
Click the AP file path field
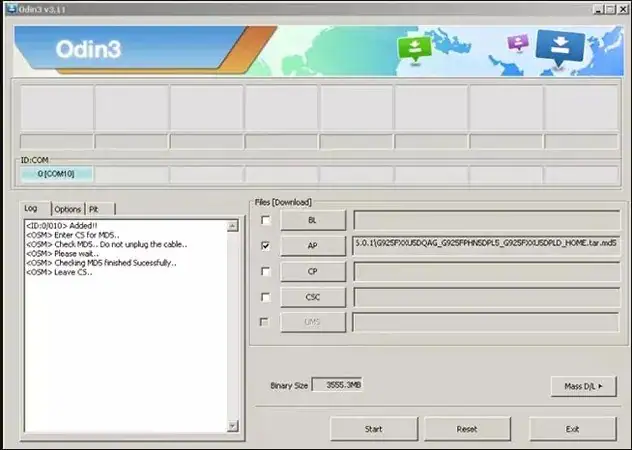[x=486, y=246]
